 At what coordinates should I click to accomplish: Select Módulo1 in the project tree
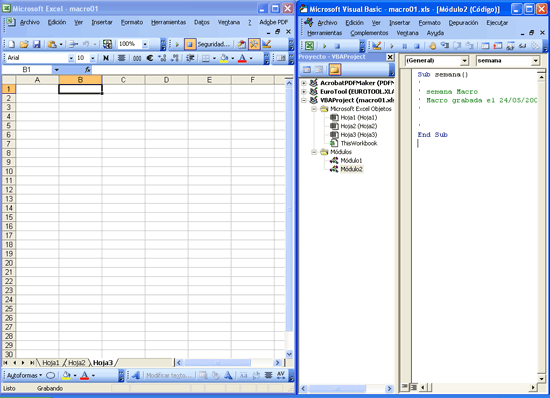(351, 160)
